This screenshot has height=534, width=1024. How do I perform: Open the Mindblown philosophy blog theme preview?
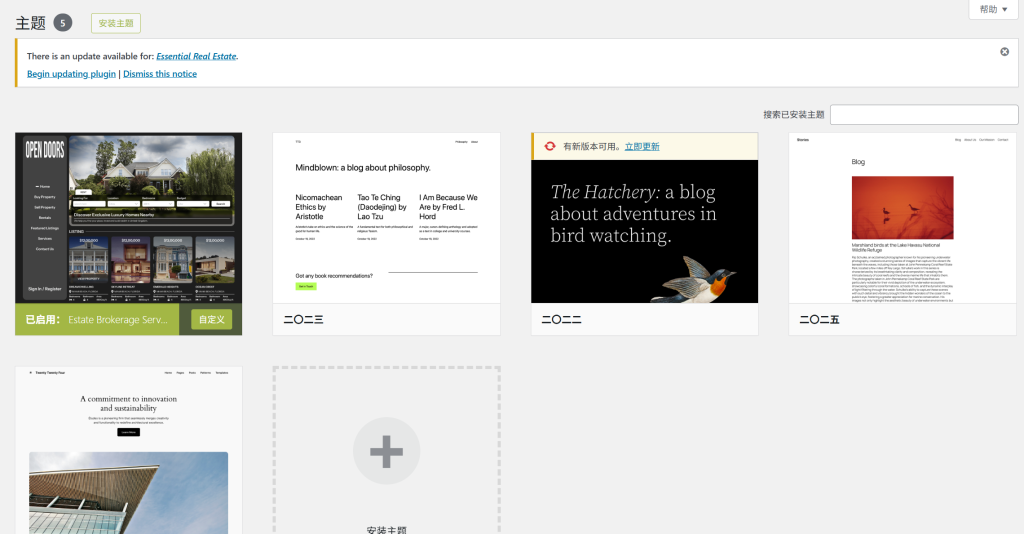(x=386, y=218)
